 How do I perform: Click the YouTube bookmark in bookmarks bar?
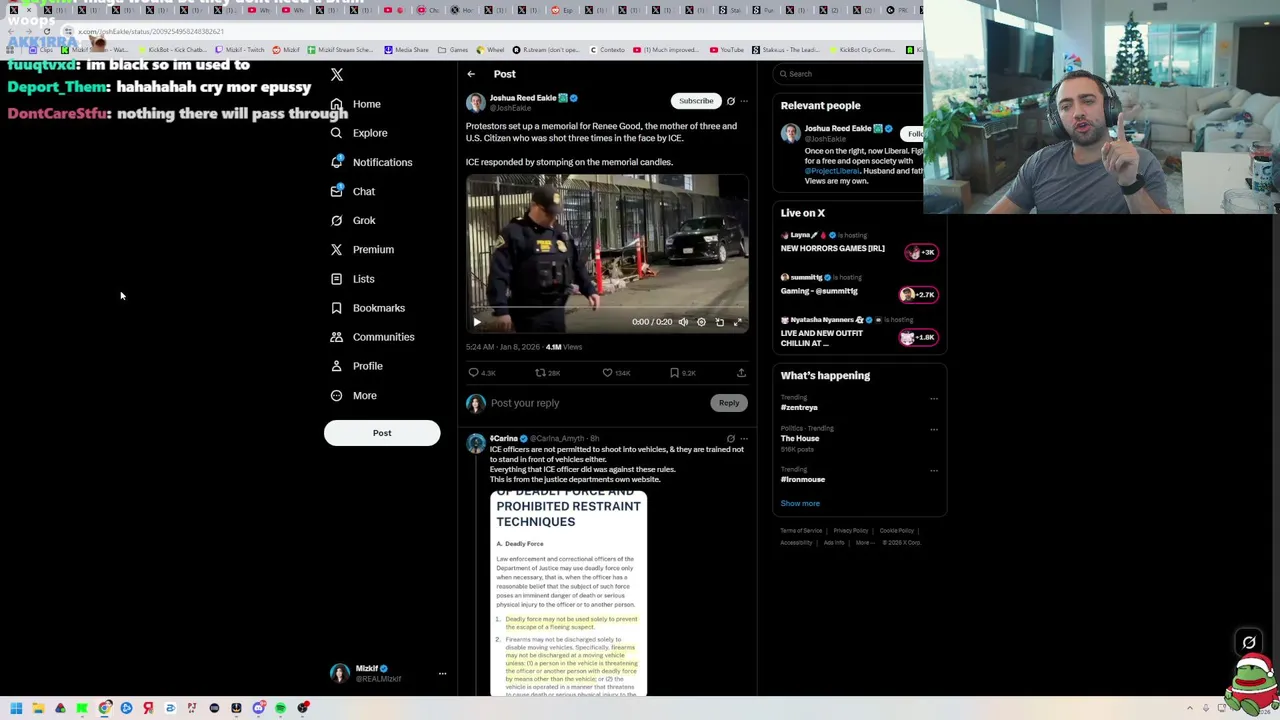pyautogui.click(x=727, y=50)
